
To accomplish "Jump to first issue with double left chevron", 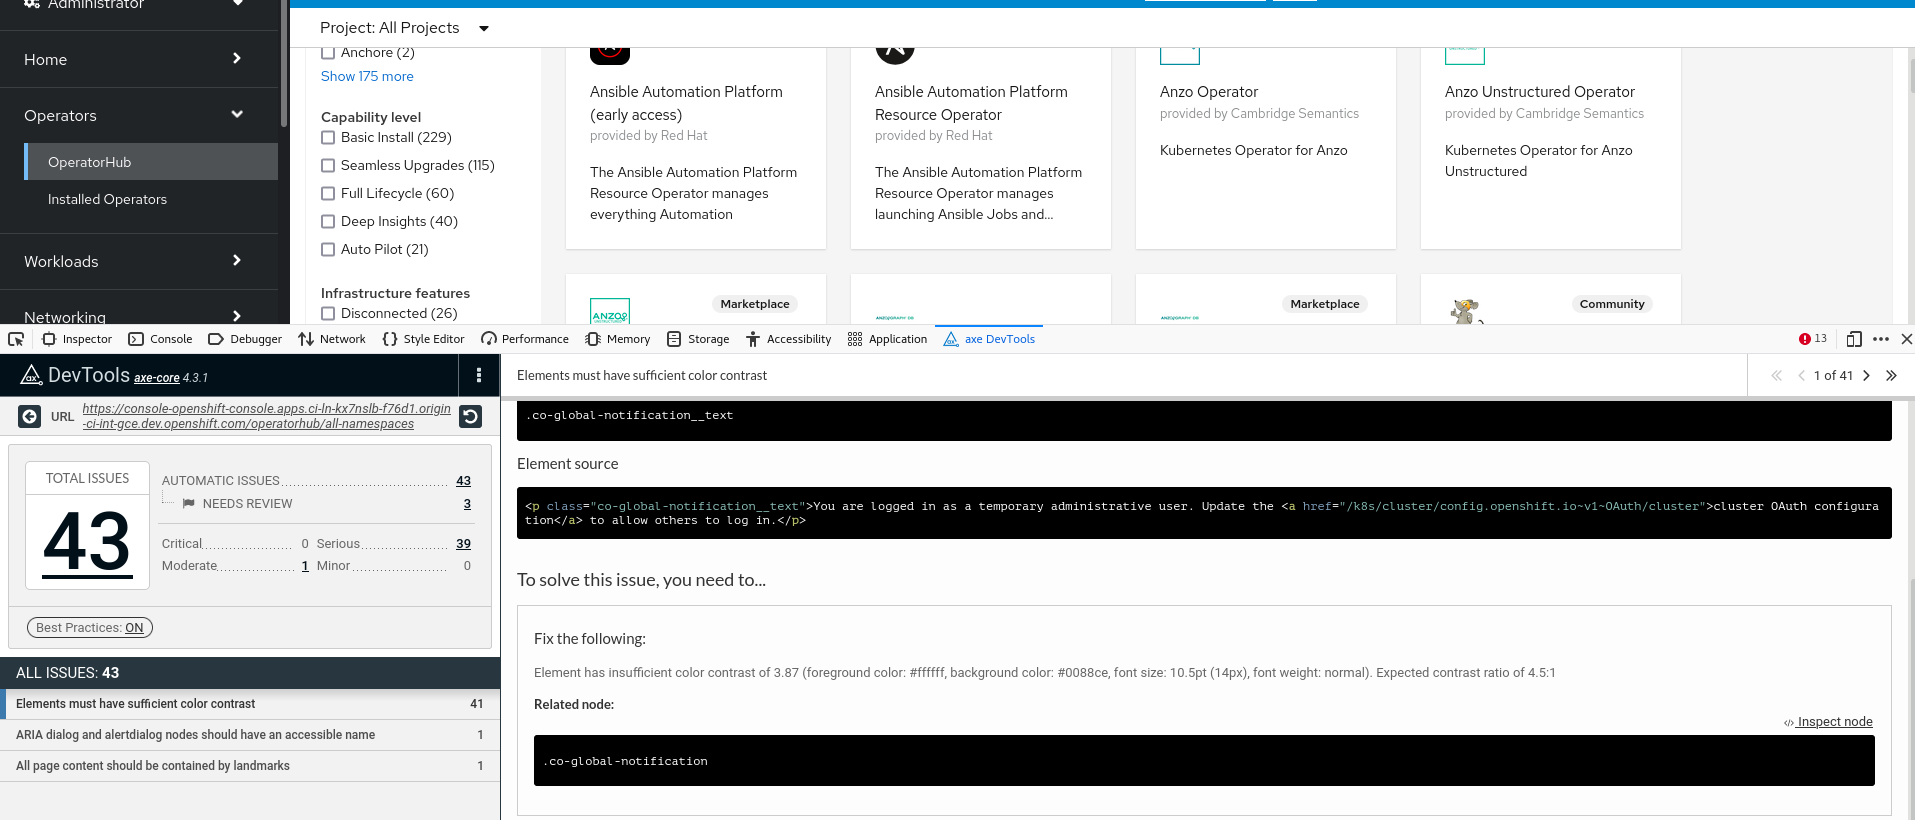I will [x=1776, y=376].
